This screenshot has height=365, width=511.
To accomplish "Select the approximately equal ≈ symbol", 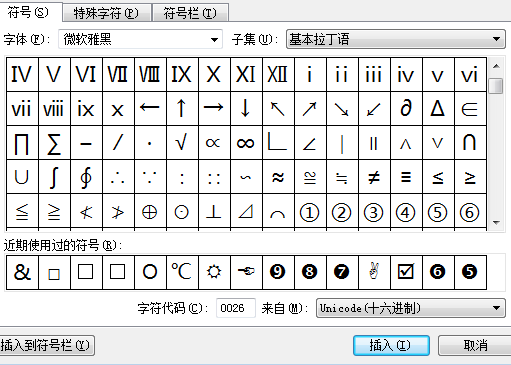I will (x=278, y=177).
